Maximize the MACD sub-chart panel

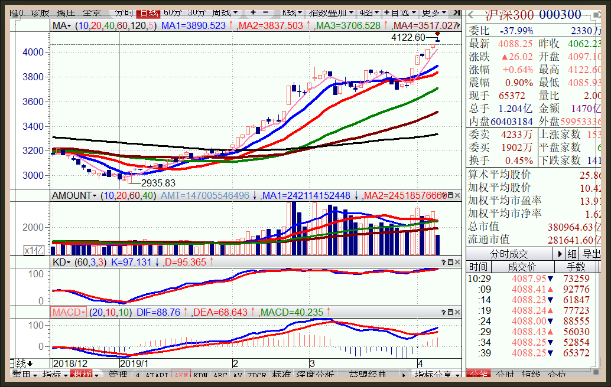pos(450,312)
